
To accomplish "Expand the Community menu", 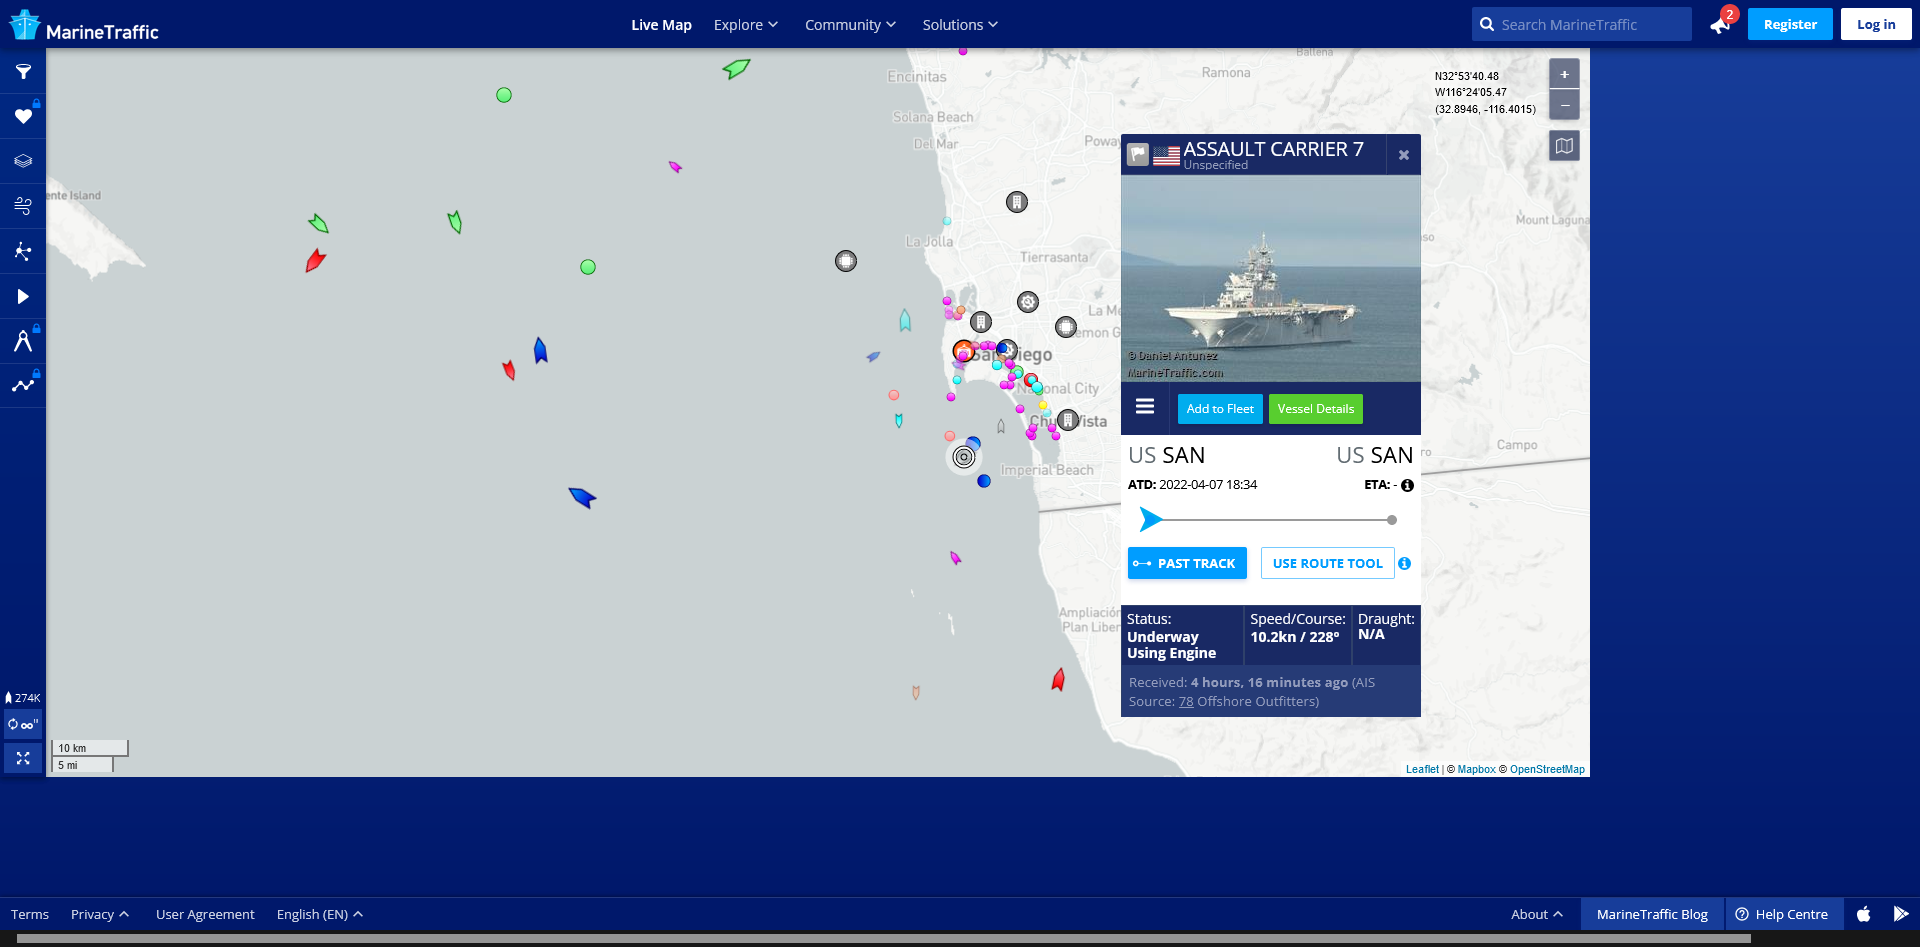I will coord(850,25).
